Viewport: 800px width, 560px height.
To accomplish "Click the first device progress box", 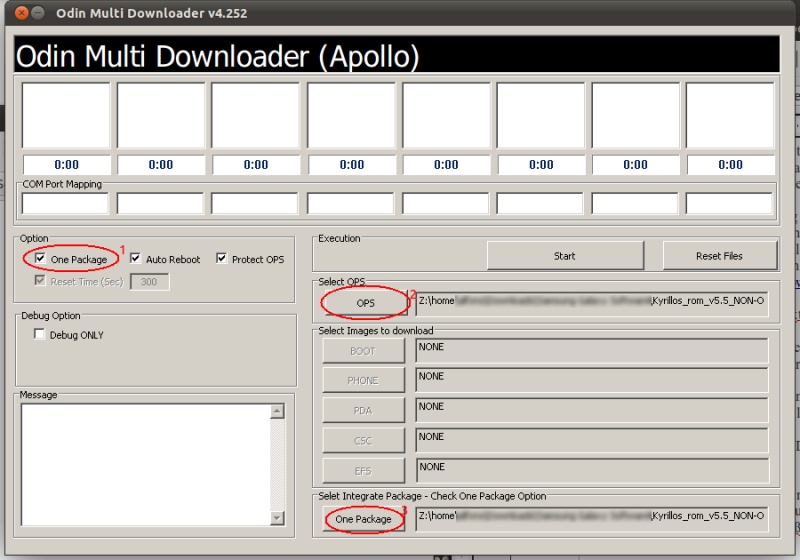I will click(x=66, y=116).
